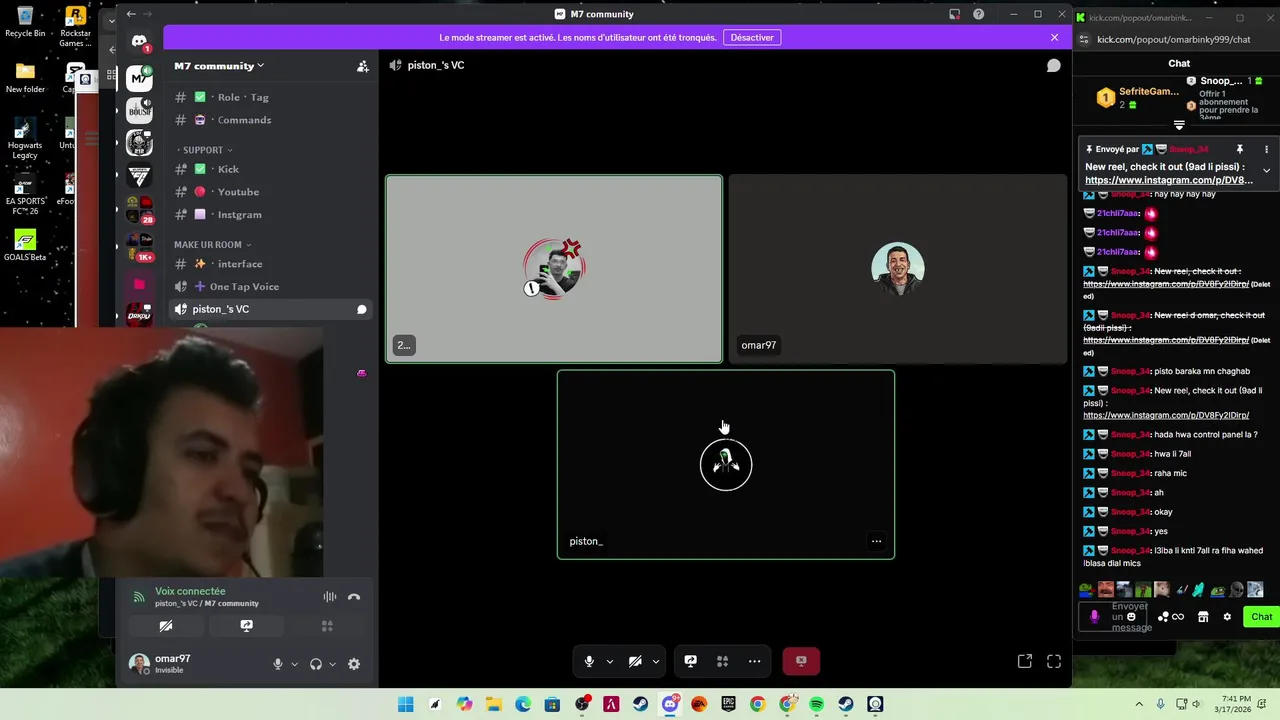
Task: Show hidden system tray icons
Action: [x=1139, y=704]
